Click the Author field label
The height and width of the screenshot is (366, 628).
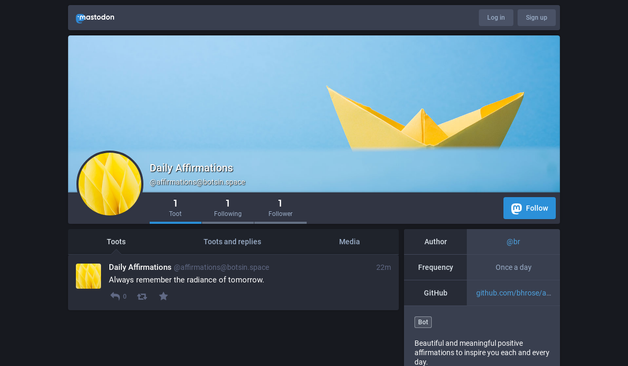435,242
